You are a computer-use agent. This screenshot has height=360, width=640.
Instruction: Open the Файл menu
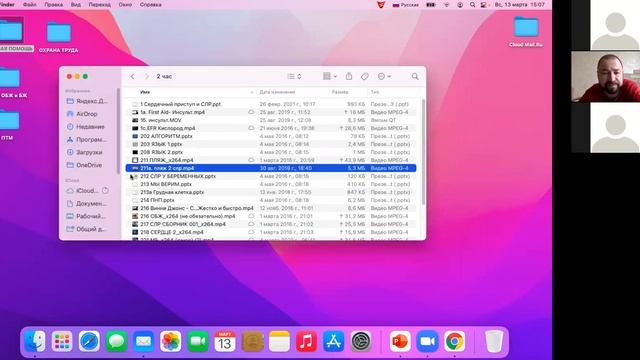tap(29, 5)
